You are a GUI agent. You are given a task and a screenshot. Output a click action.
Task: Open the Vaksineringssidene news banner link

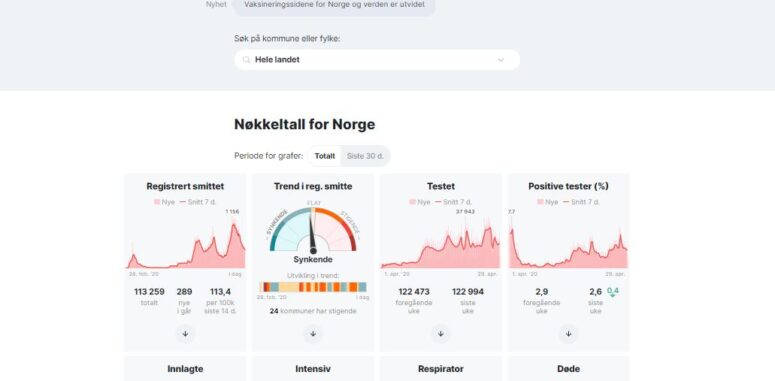pos(334,5)
